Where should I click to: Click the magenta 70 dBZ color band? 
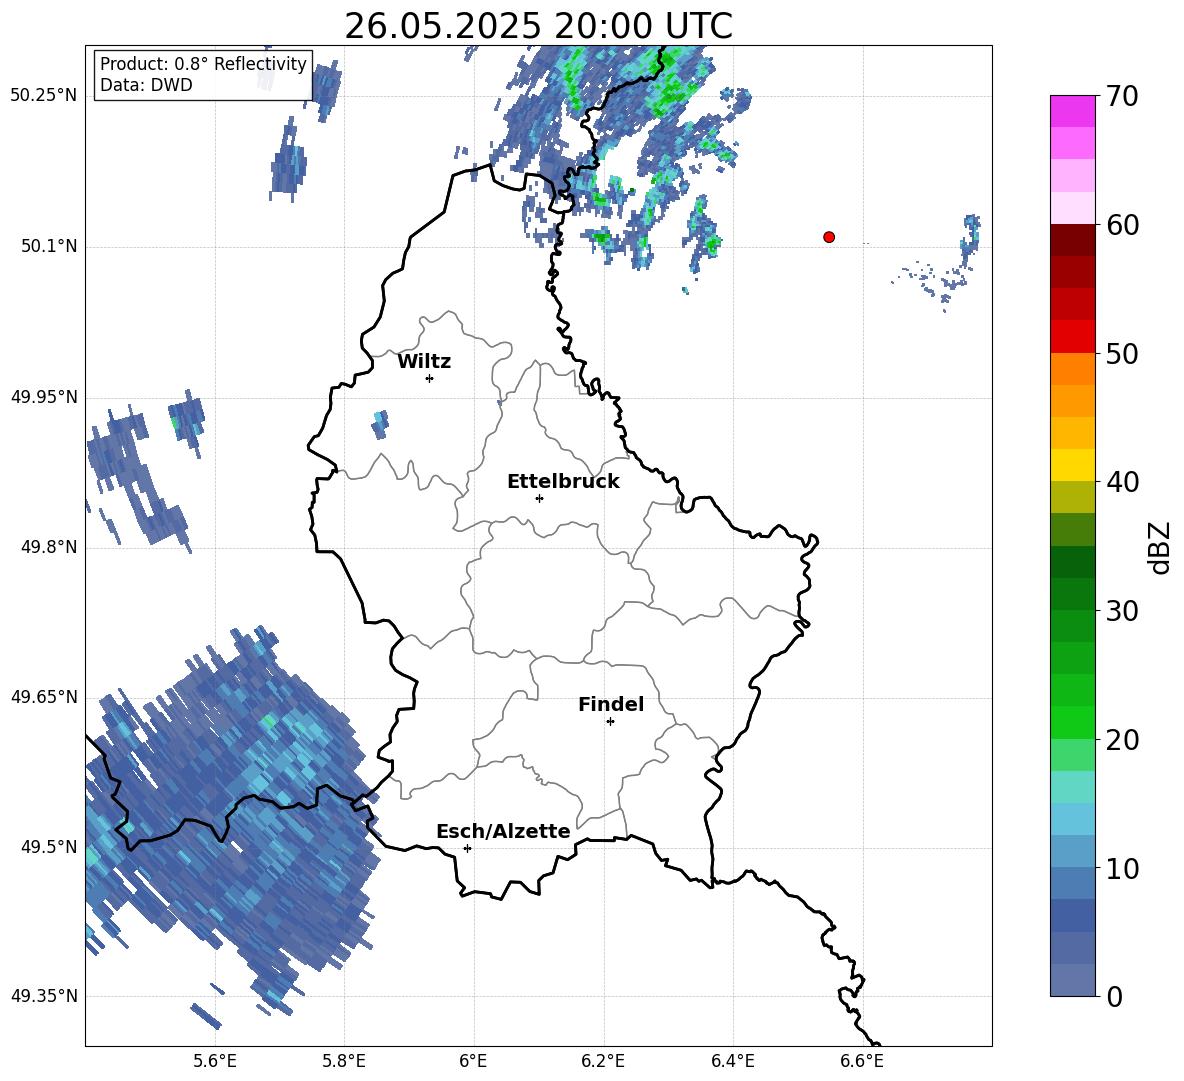(x=1072, y=111)
